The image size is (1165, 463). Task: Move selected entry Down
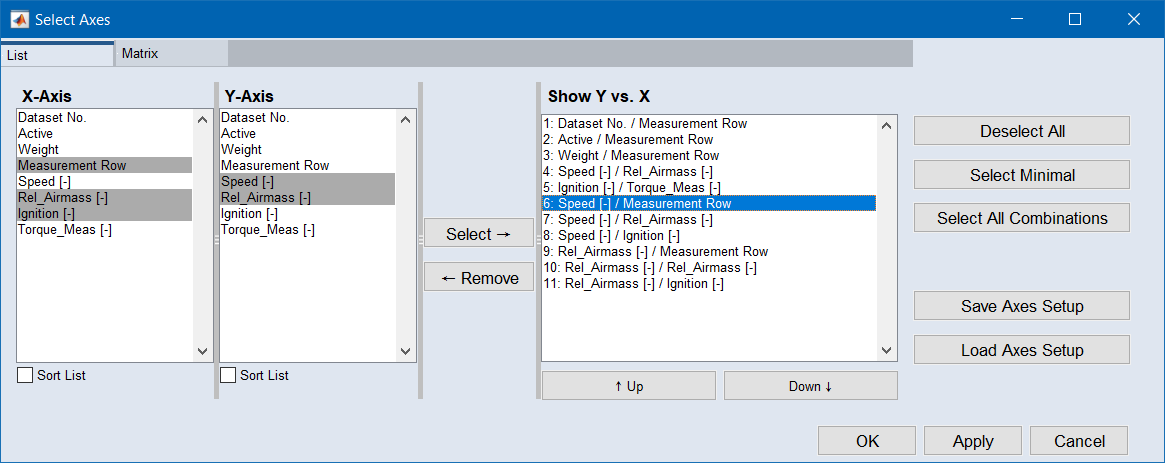(810, 386)
